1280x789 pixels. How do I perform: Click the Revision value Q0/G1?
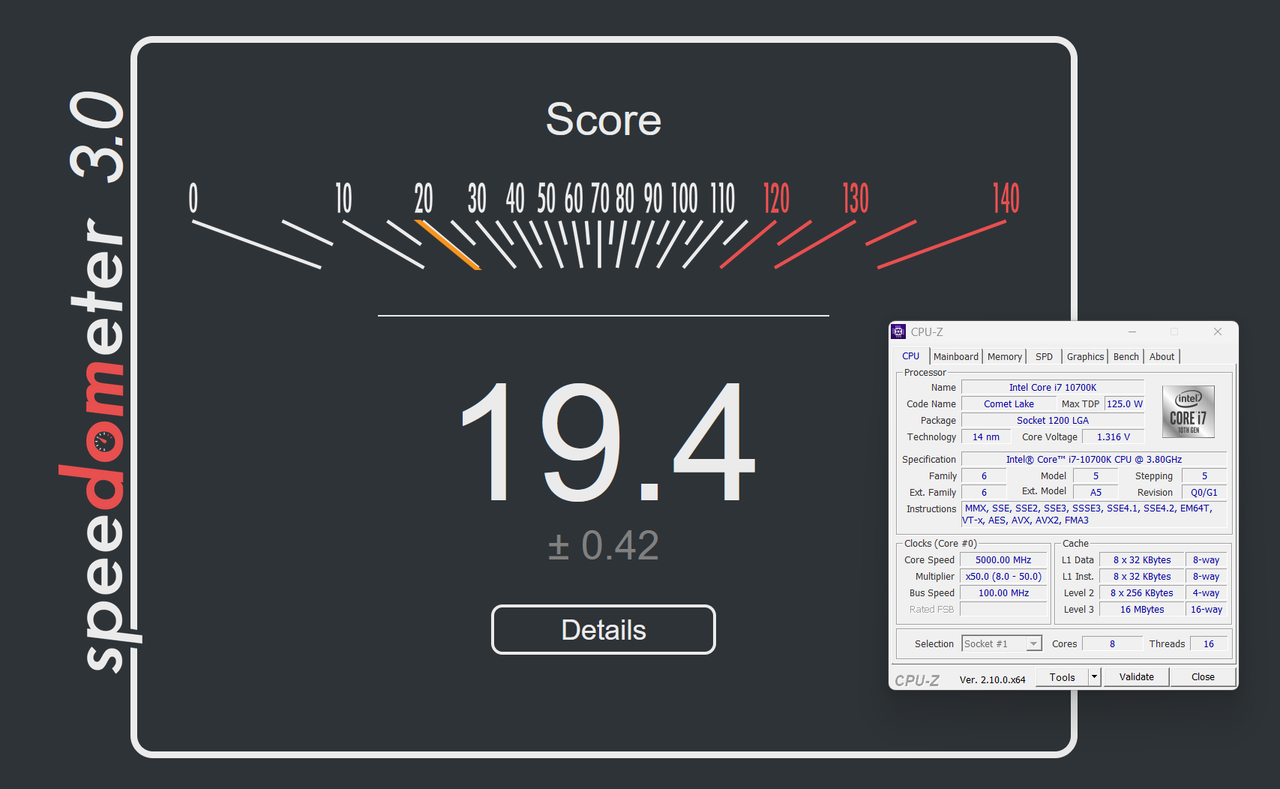point(1204,492)
